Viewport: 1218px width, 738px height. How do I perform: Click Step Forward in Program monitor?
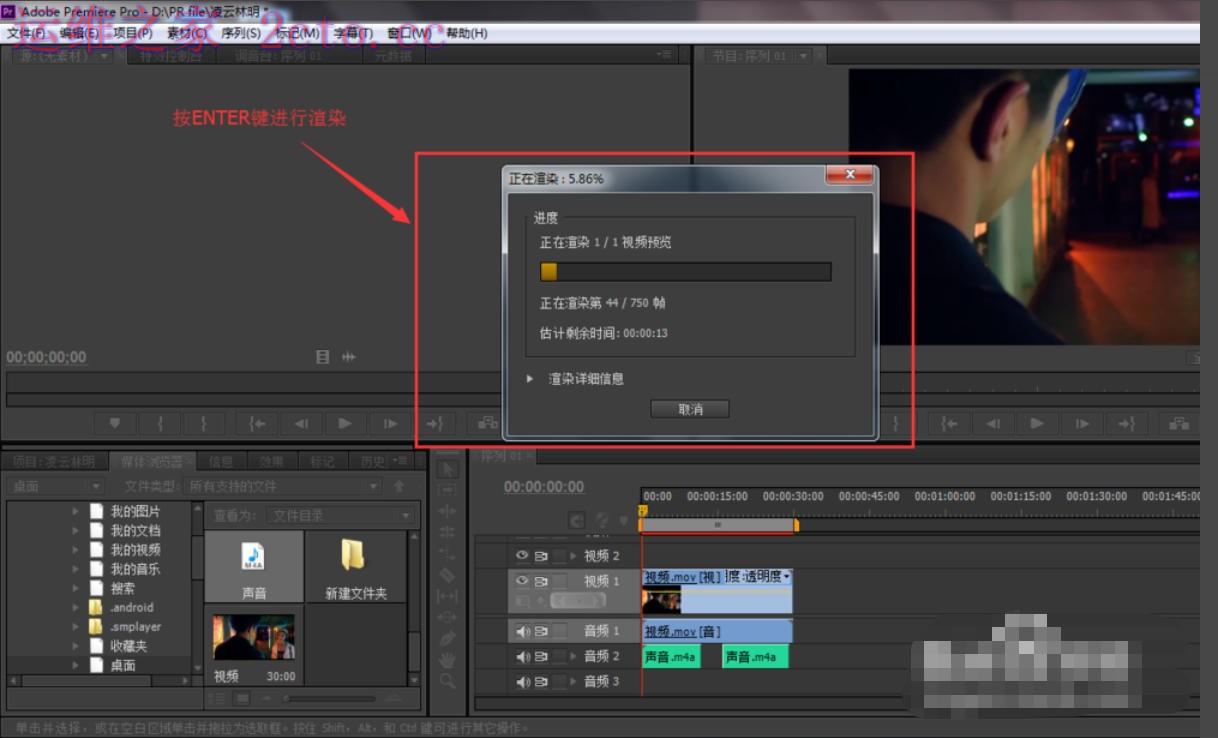point(1082,423)
